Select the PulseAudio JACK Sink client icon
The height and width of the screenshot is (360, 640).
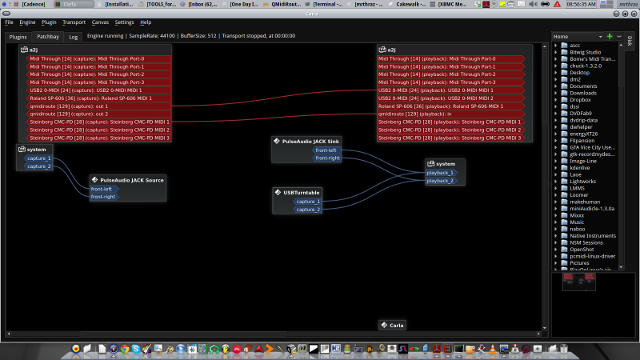tap(277, 141)
